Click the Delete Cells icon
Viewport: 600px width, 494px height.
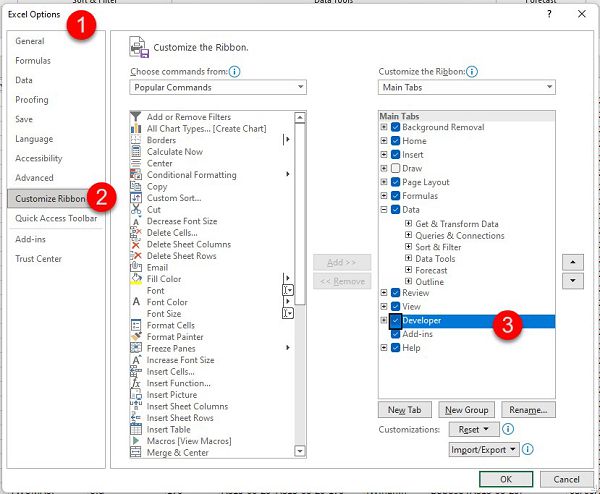(135, 232)
